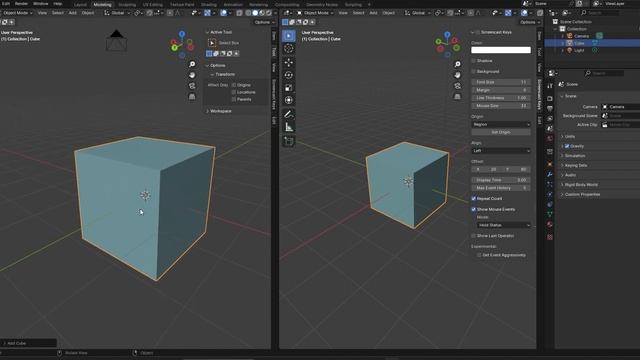Open Options dropdown in the left viewport
Screen dimensions: 640x360
coord(264,22)
